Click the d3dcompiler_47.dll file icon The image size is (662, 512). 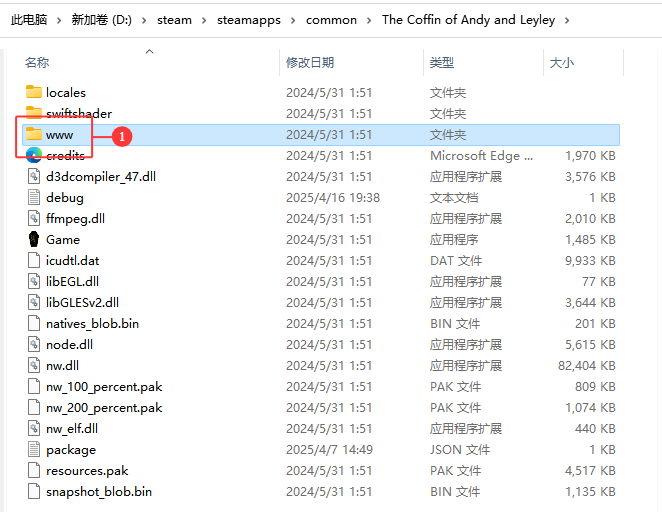pos(34,176)
